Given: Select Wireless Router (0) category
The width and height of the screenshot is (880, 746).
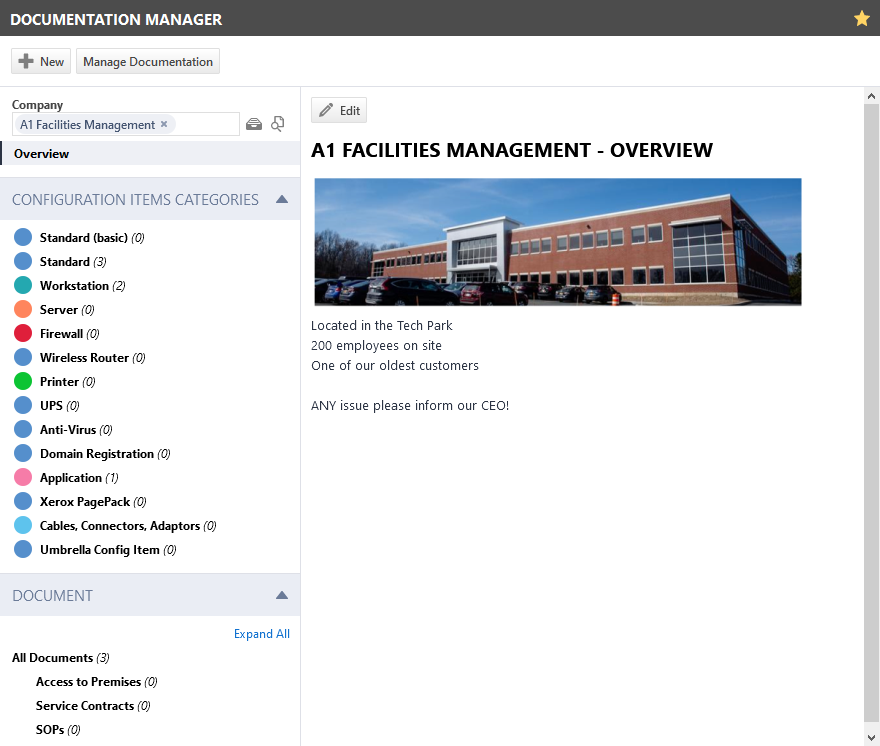Looking at the screenshot, I should (93, 358).
